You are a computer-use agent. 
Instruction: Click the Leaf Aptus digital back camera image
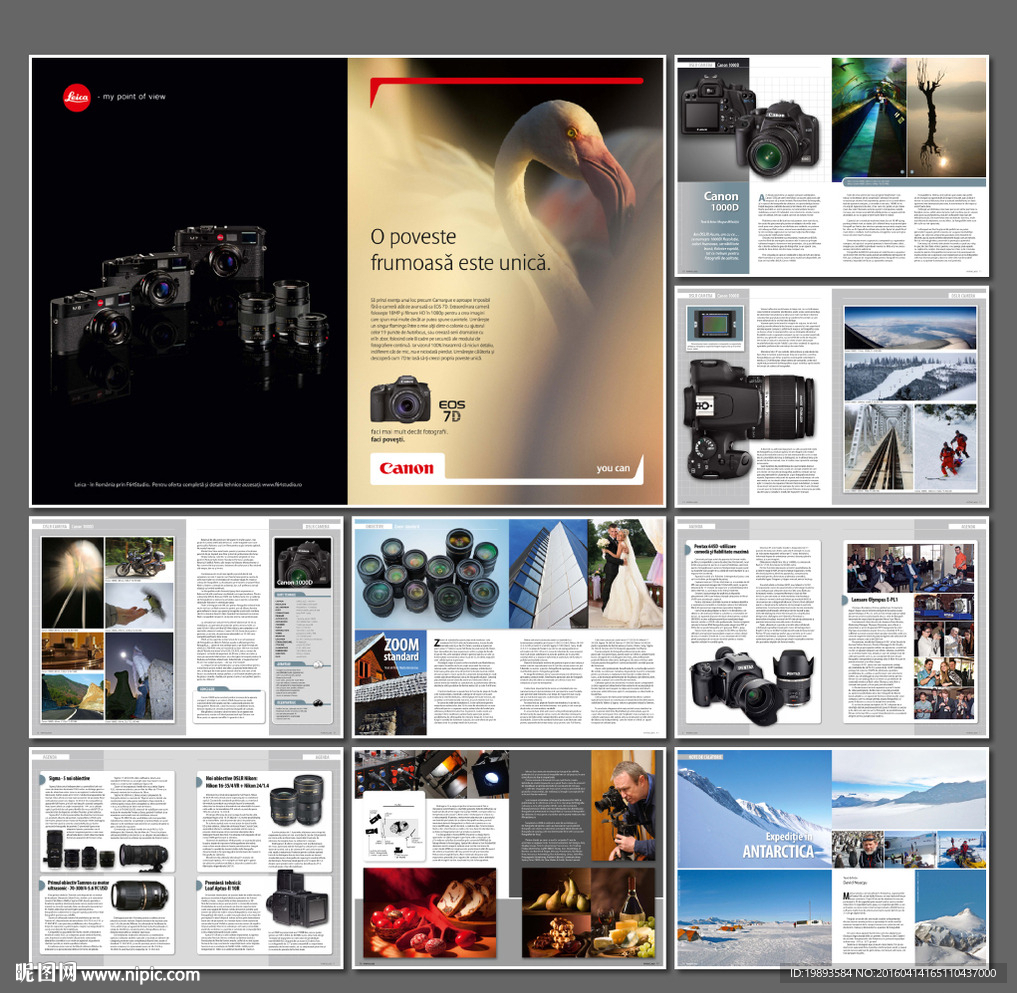(x=297, y=900)
